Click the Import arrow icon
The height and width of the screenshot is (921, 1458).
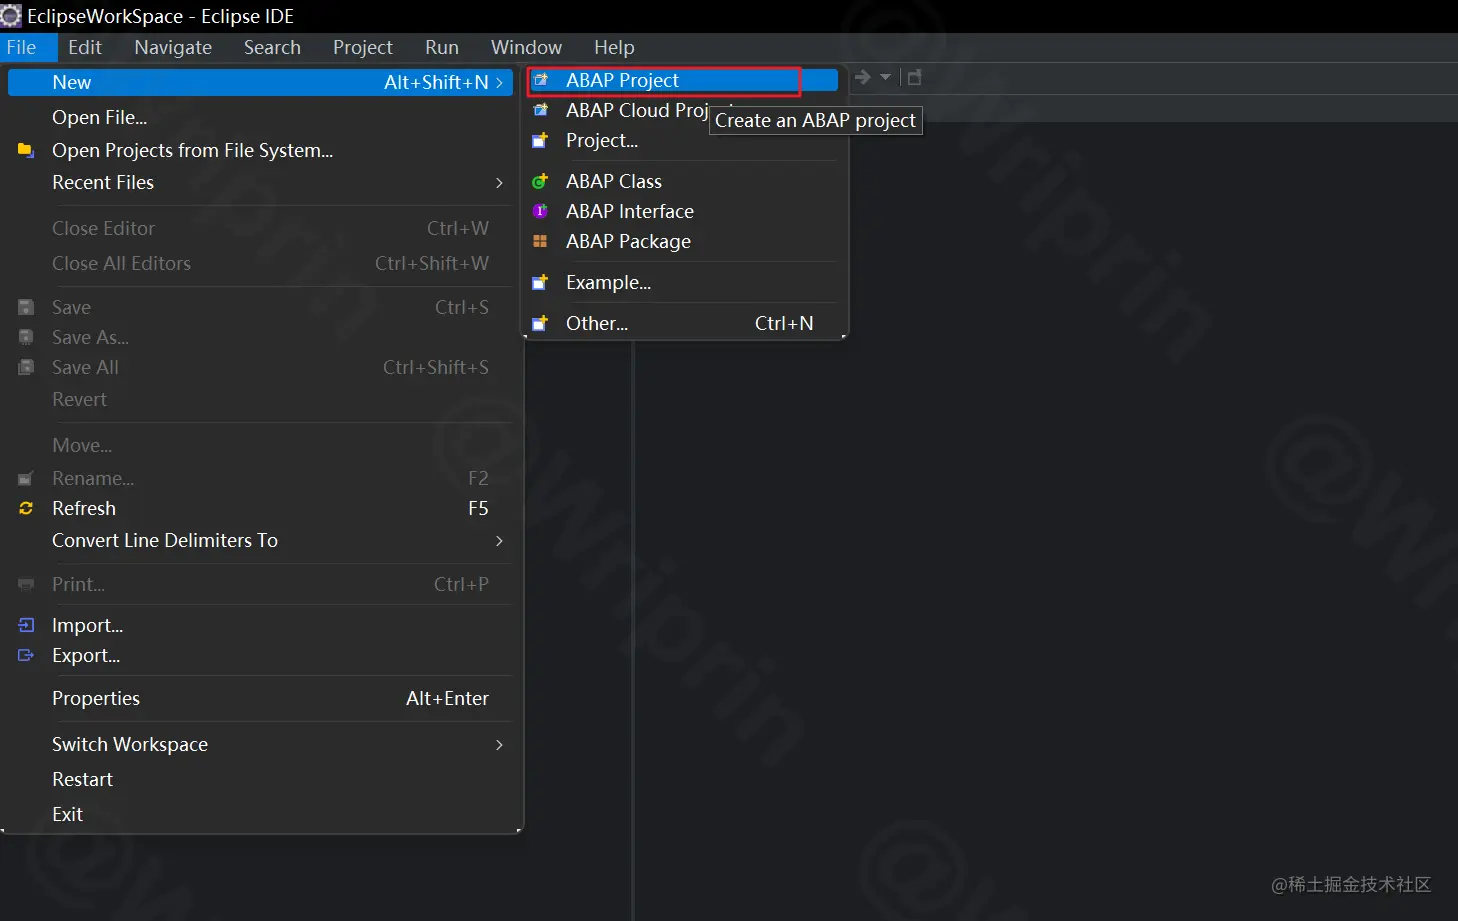coord(26,625)
